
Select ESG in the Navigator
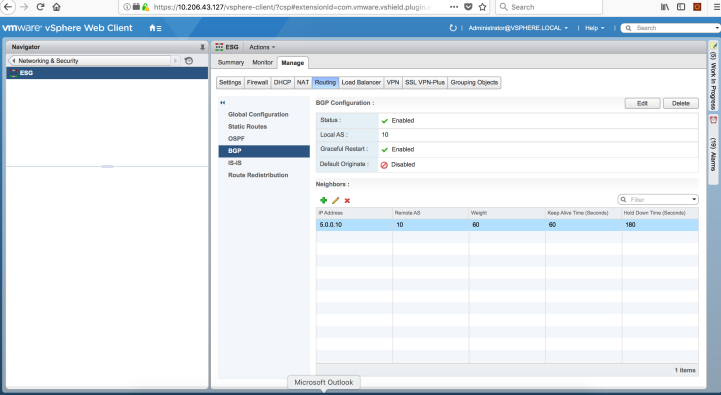[x=107, y=73]
